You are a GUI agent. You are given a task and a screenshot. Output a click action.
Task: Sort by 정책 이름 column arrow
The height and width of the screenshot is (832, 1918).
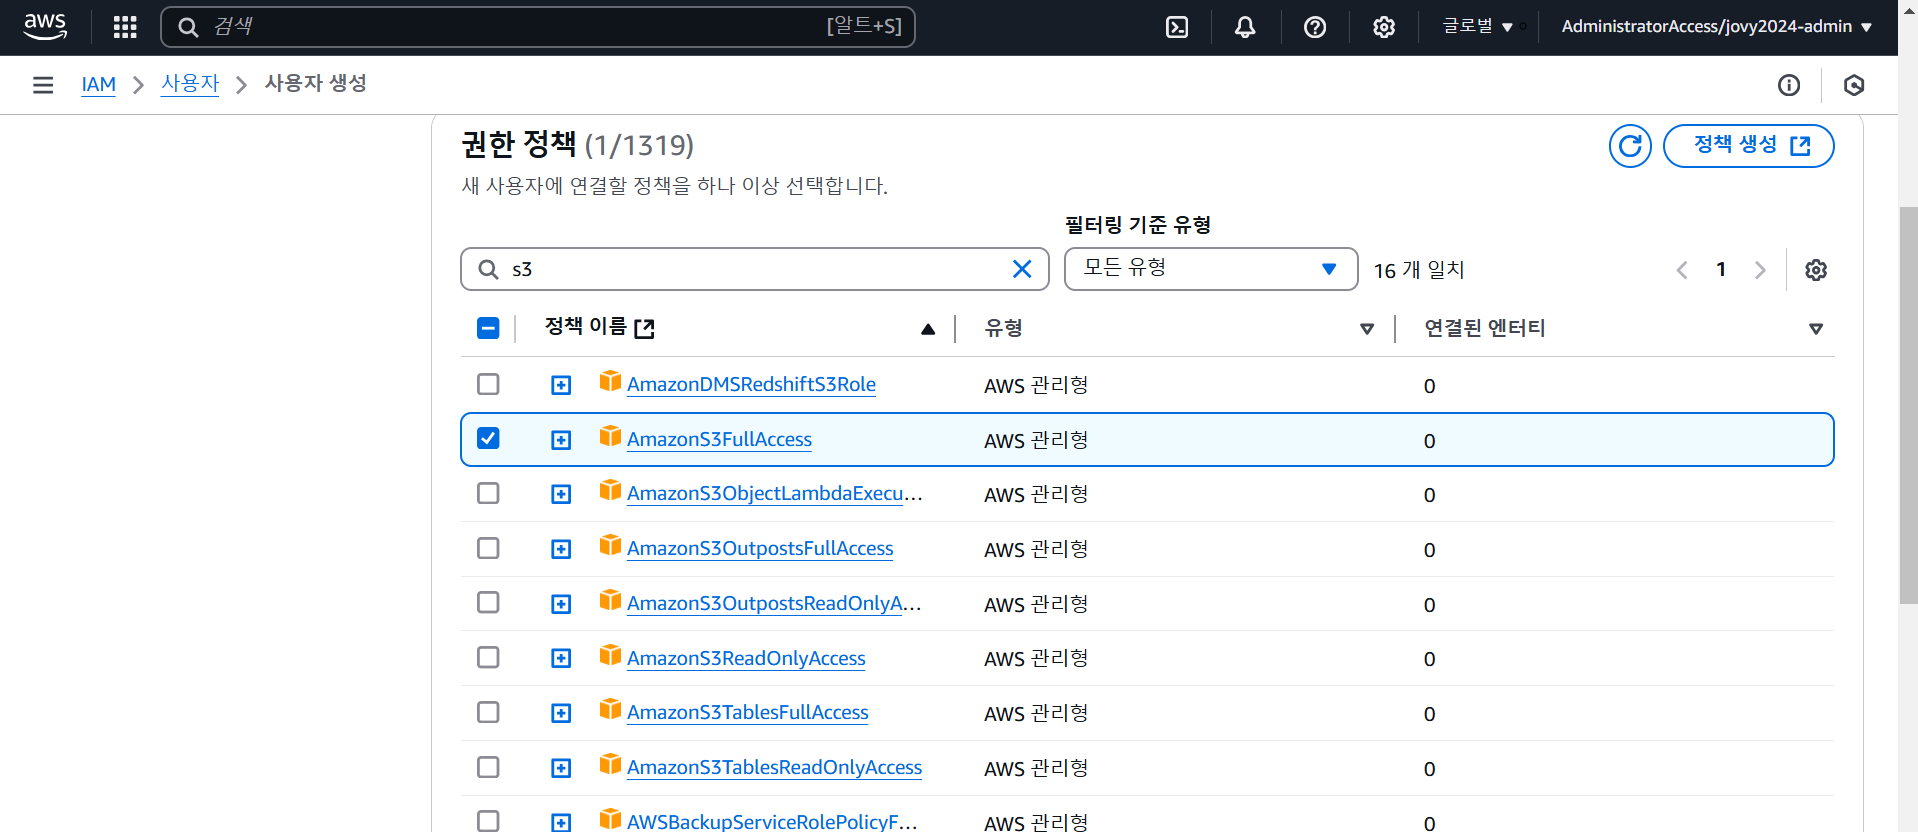click(x=928, y=329)
